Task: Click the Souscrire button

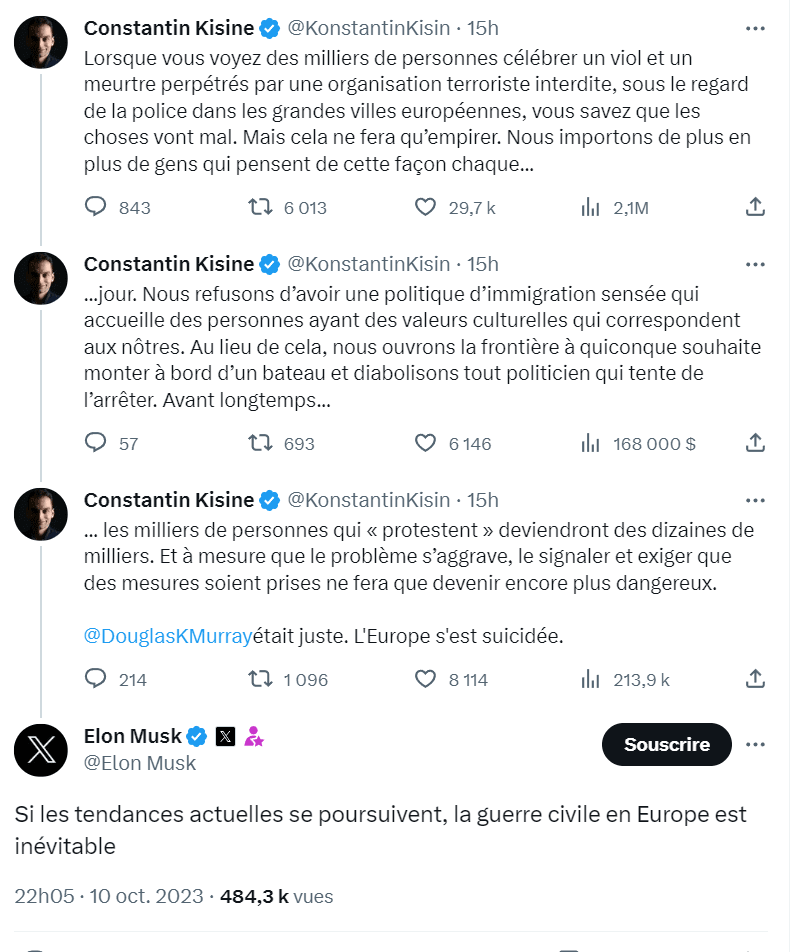Action: [666, 745]
